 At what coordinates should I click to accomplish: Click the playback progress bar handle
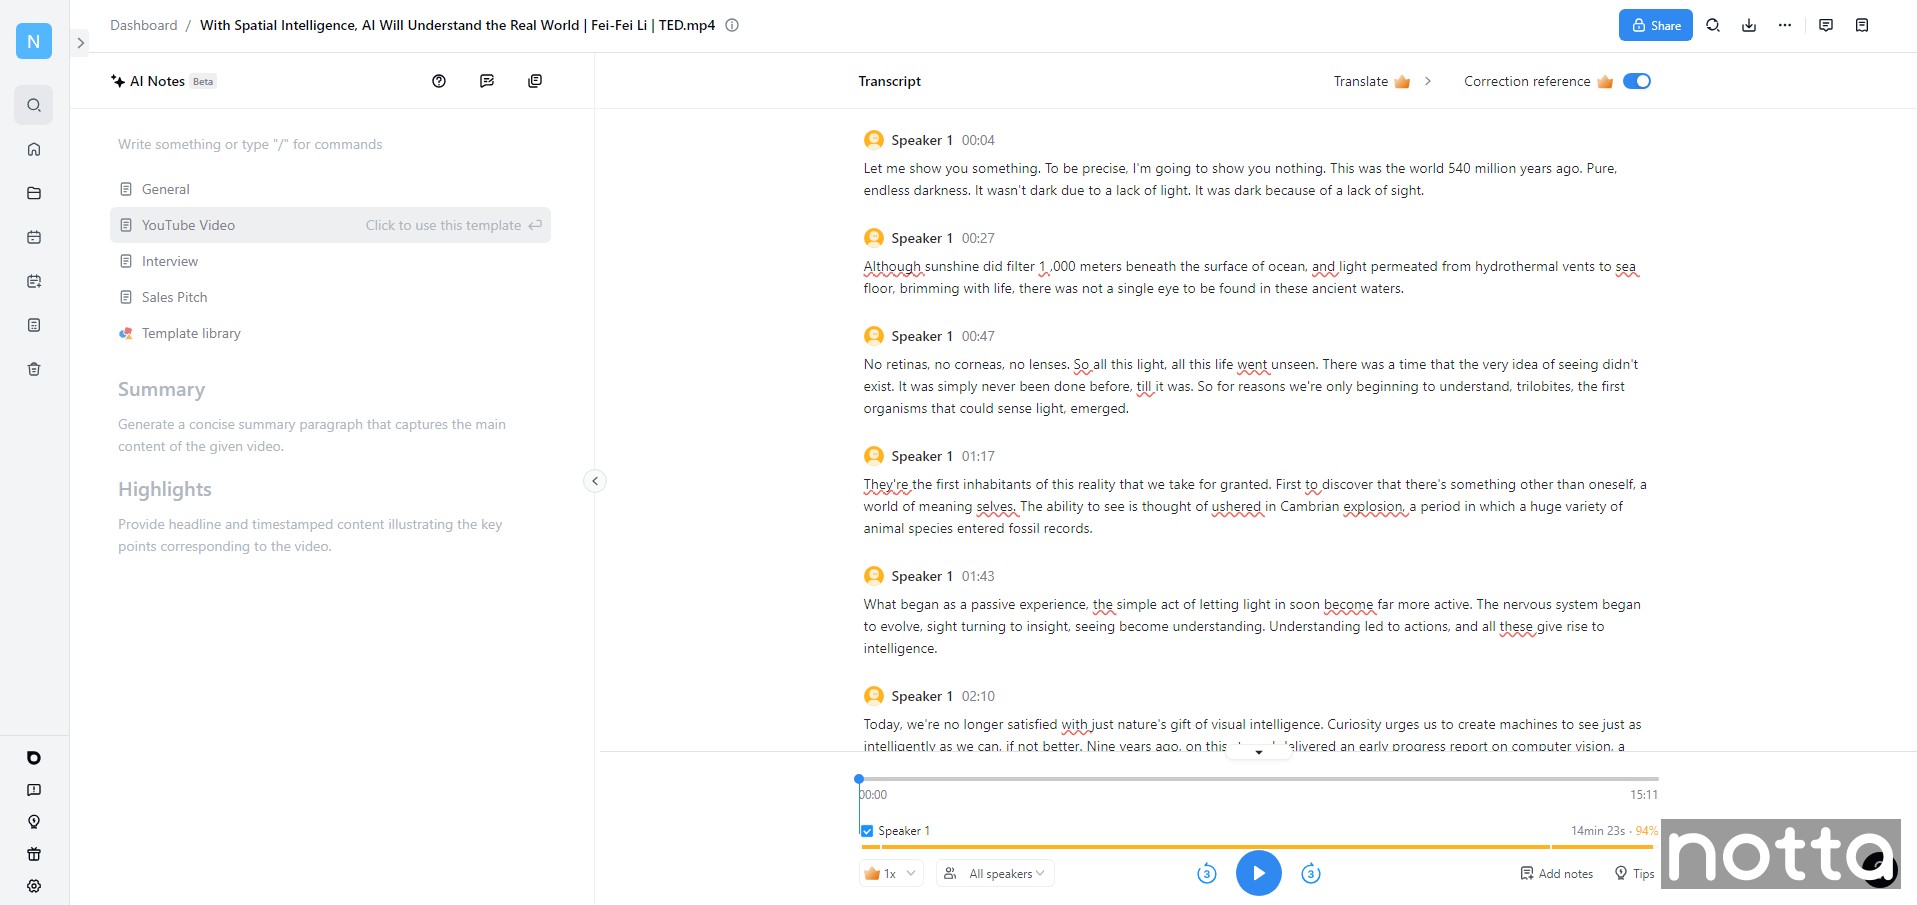[x=859, y=778]
